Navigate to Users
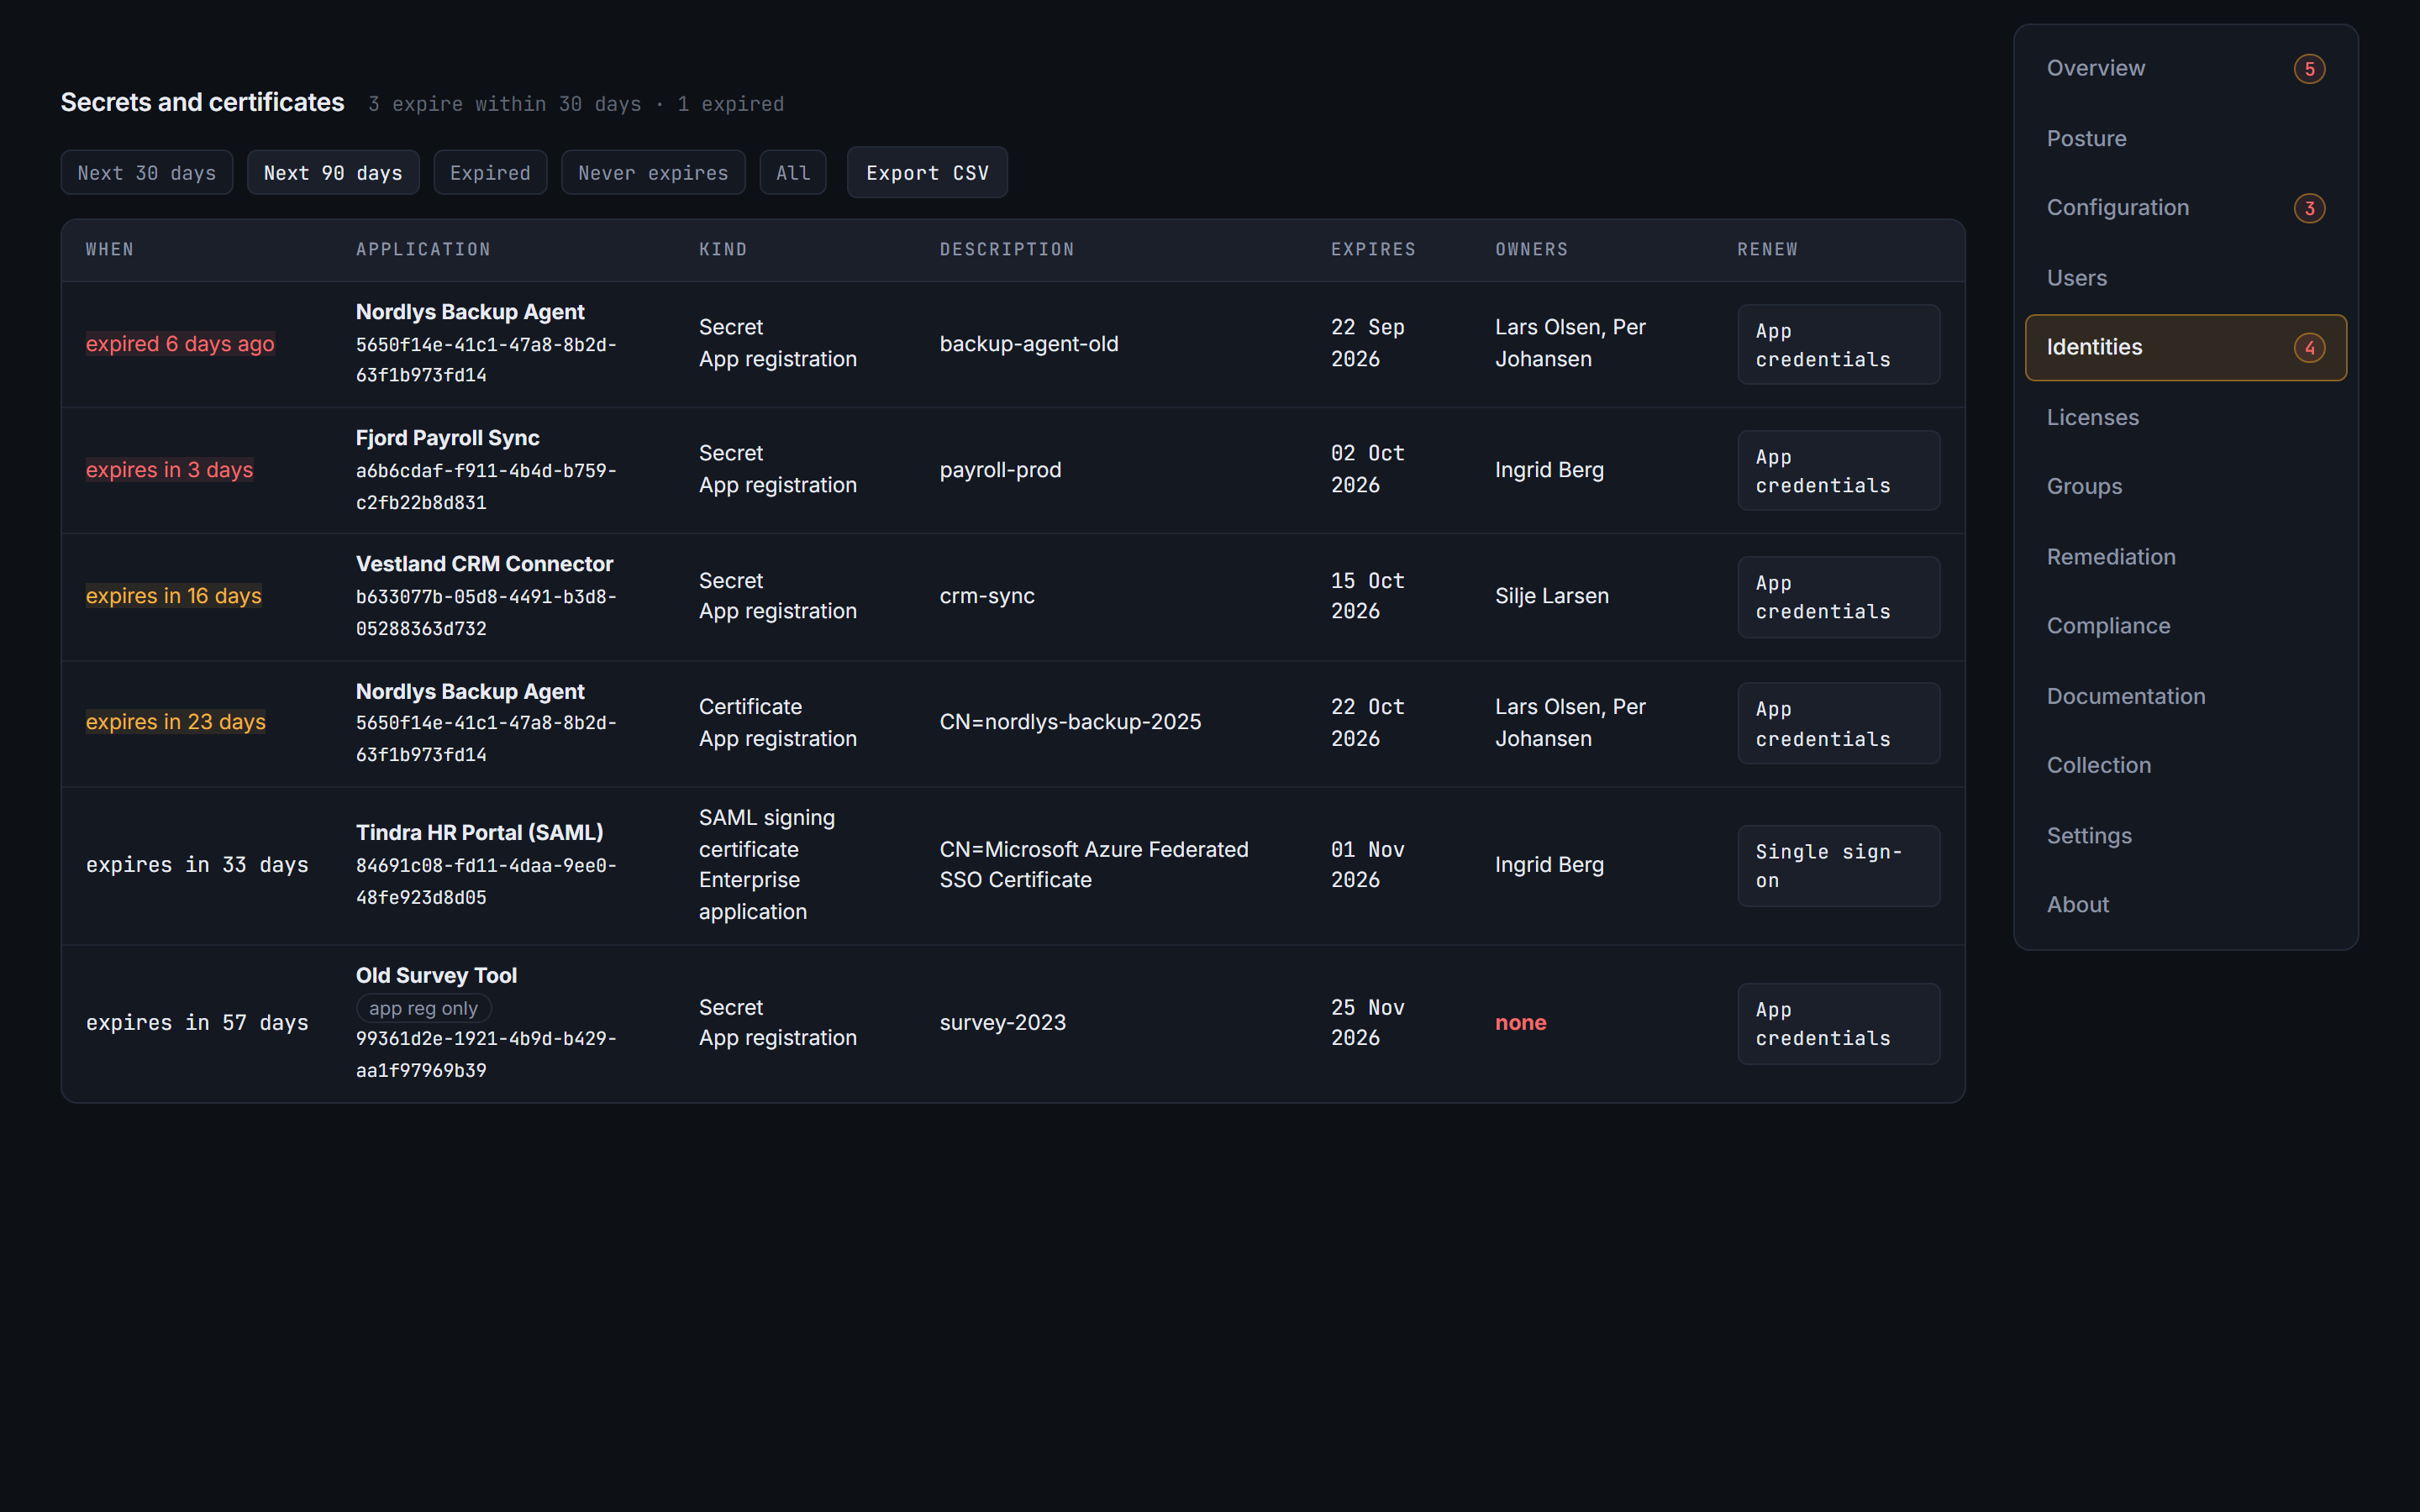 [x=2186, y=278]
